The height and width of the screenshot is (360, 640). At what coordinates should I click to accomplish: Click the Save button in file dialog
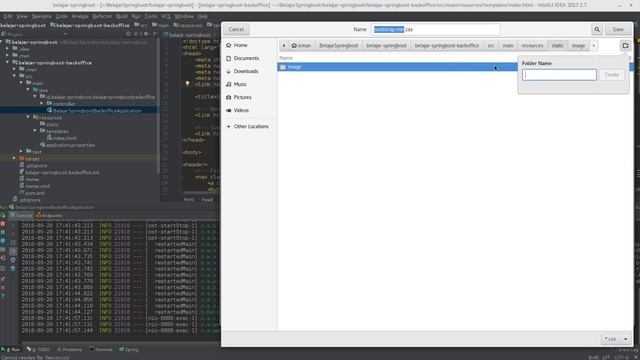[x=618, y=29]
